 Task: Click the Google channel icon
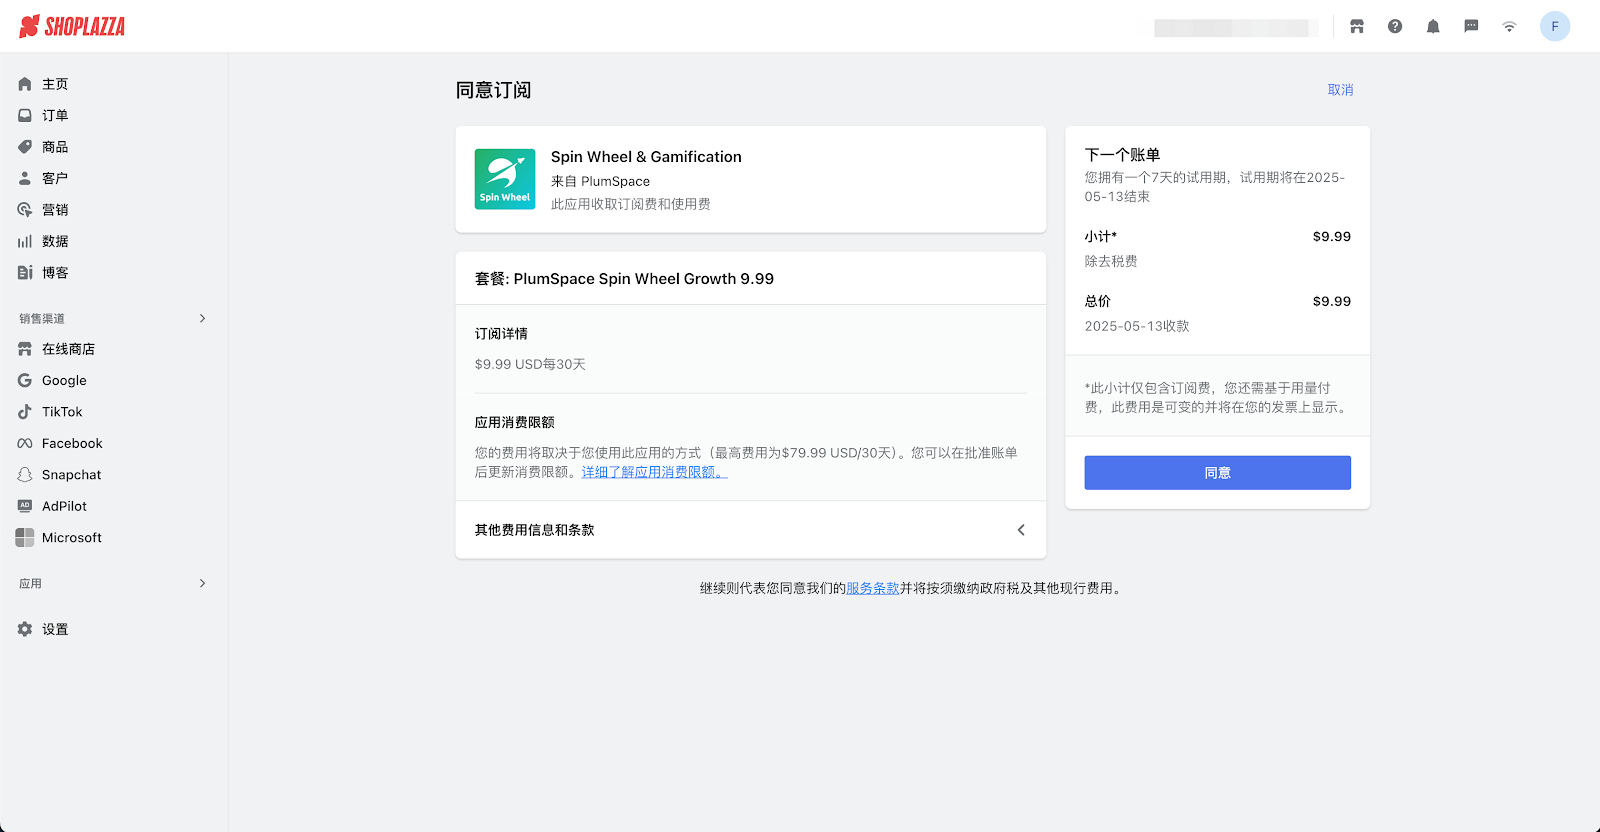pos(25,381)
